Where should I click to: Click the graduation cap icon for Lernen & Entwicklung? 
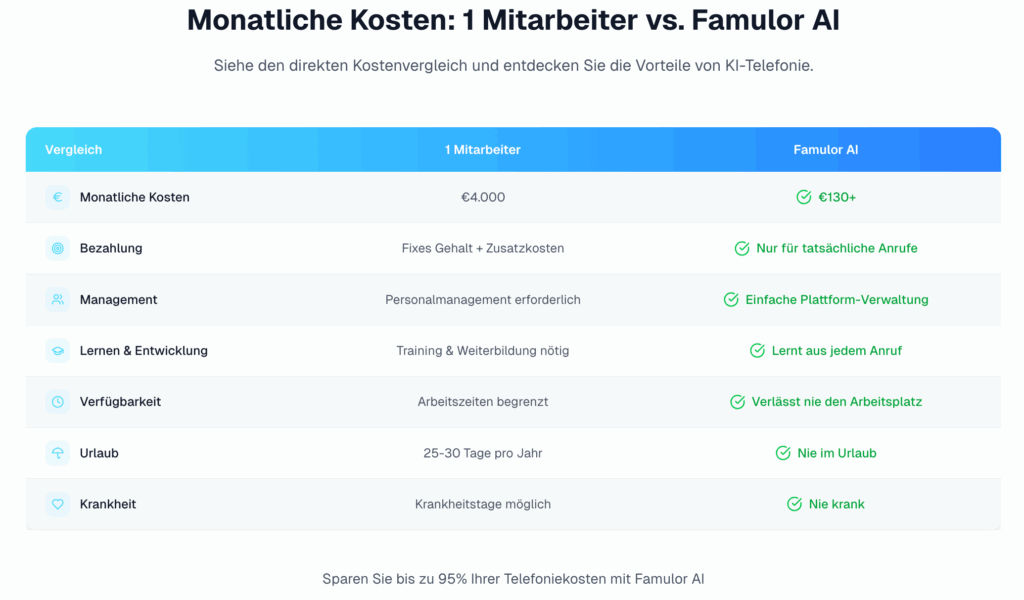pyautogui.click(x=57, y=351)
